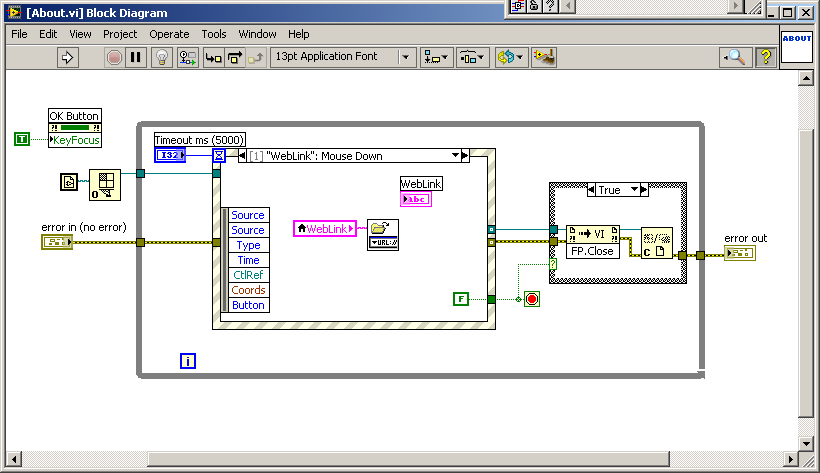Select the error in cluster terminal
Screen dimensions: 820x473
click(x=57, y=242)
